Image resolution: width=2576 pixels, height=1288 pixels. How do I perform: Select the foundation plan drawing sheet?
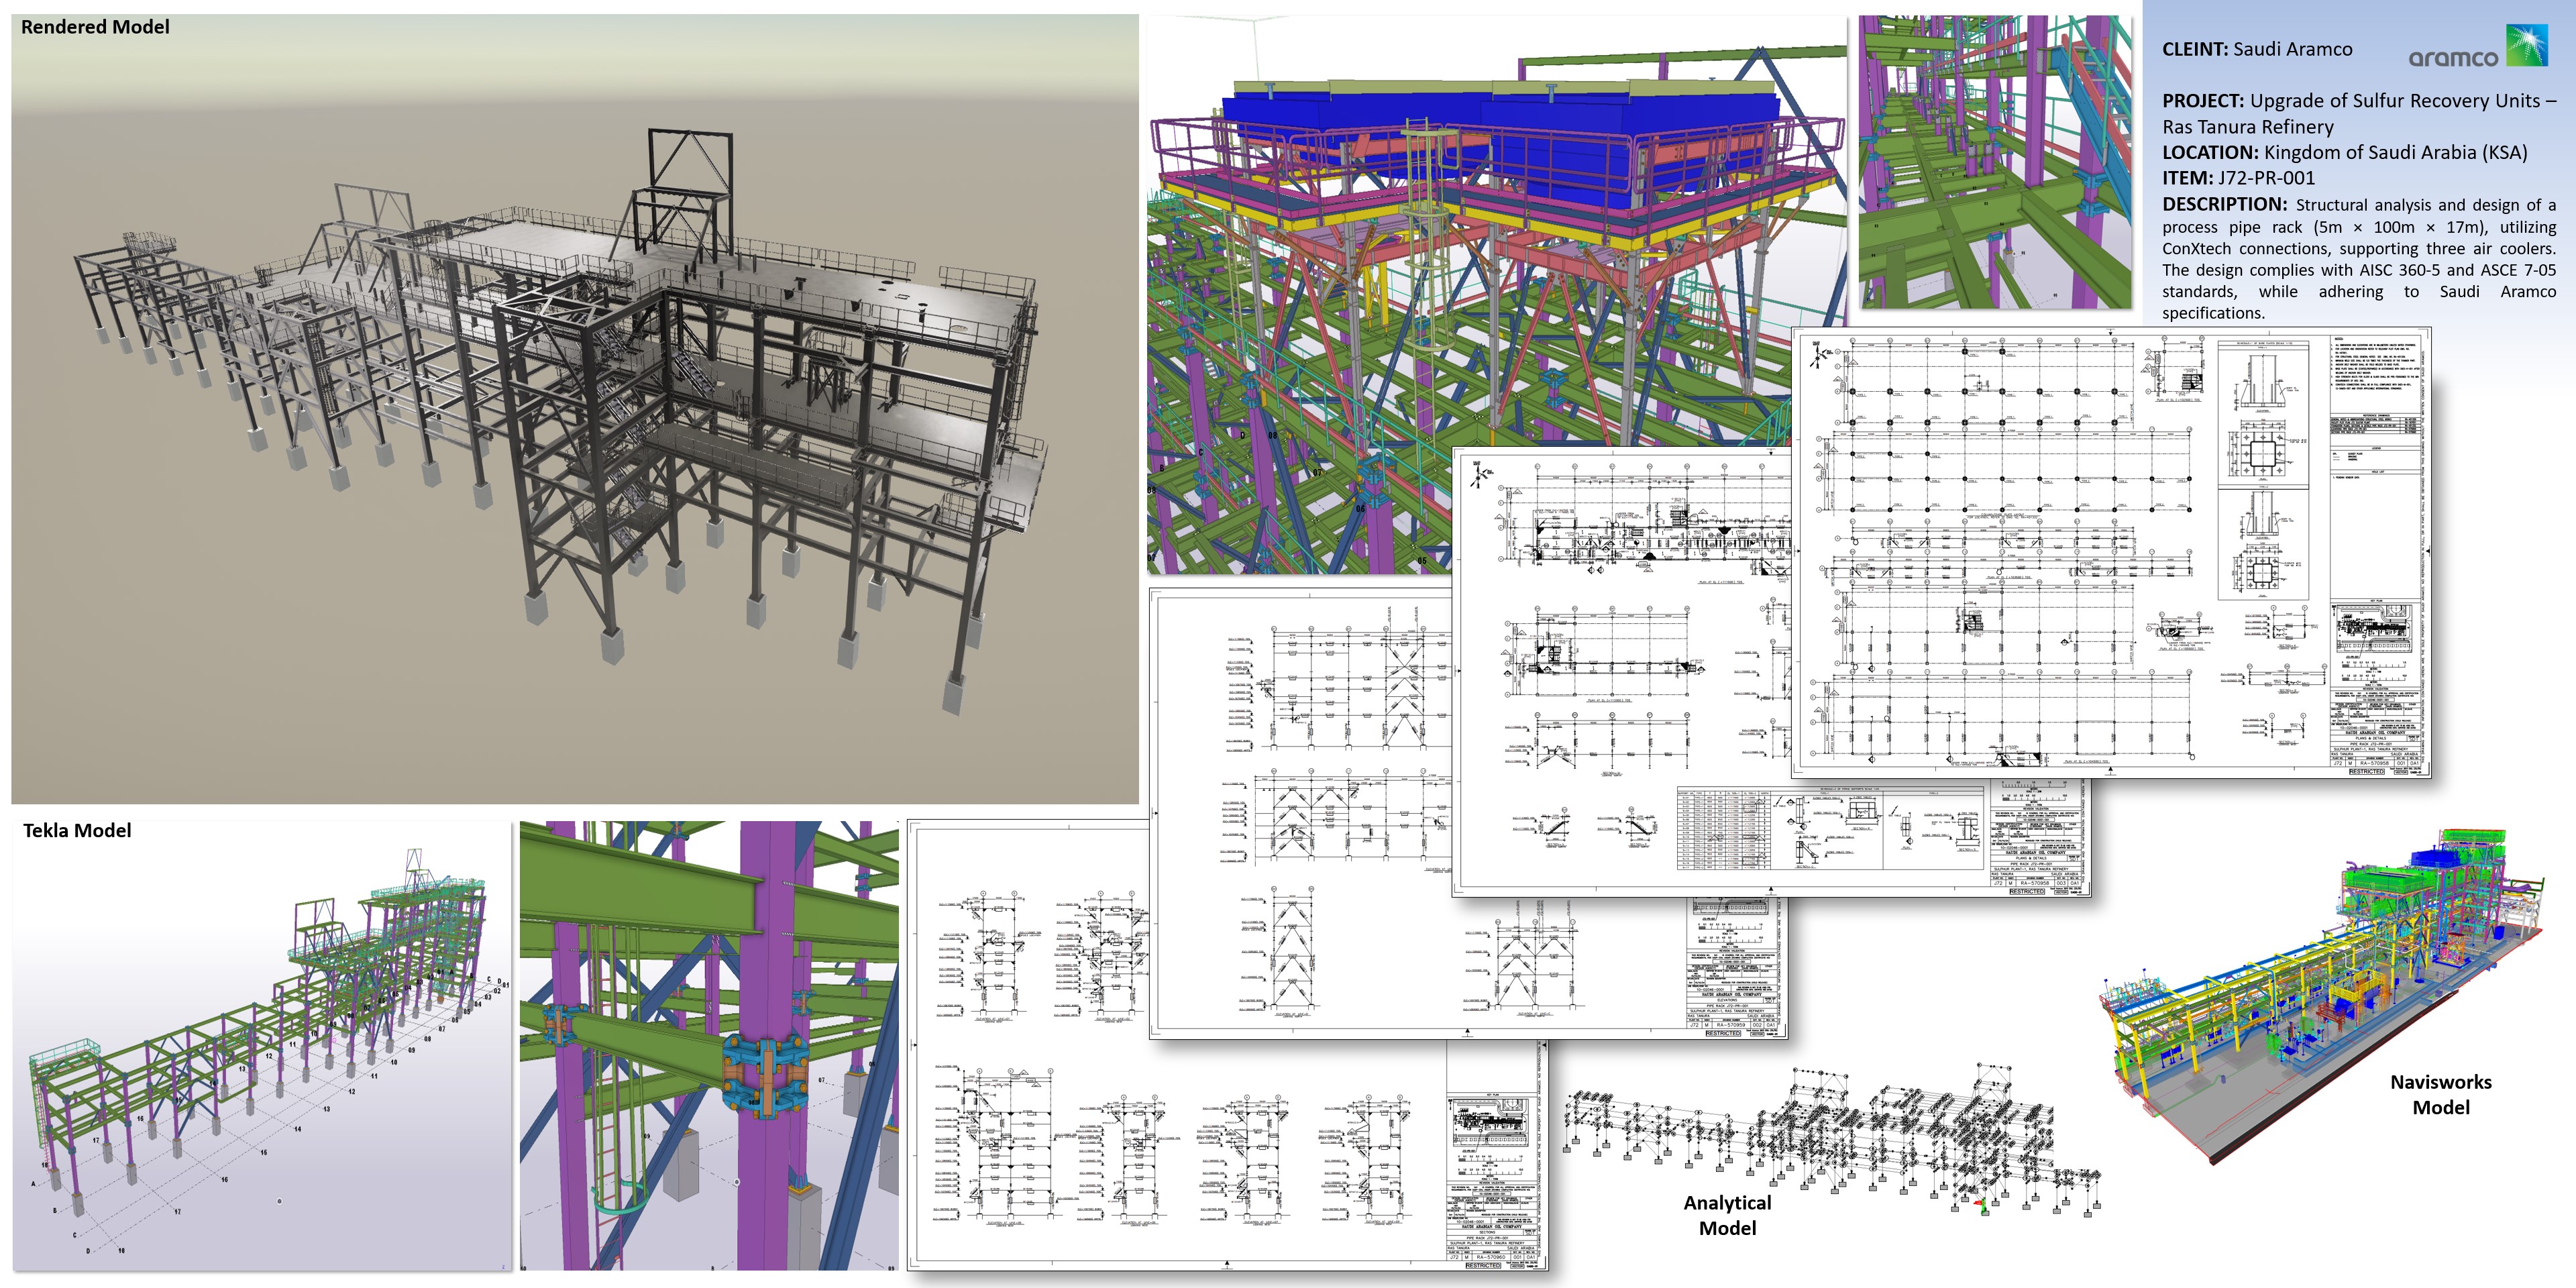(x=2111, y=552)
